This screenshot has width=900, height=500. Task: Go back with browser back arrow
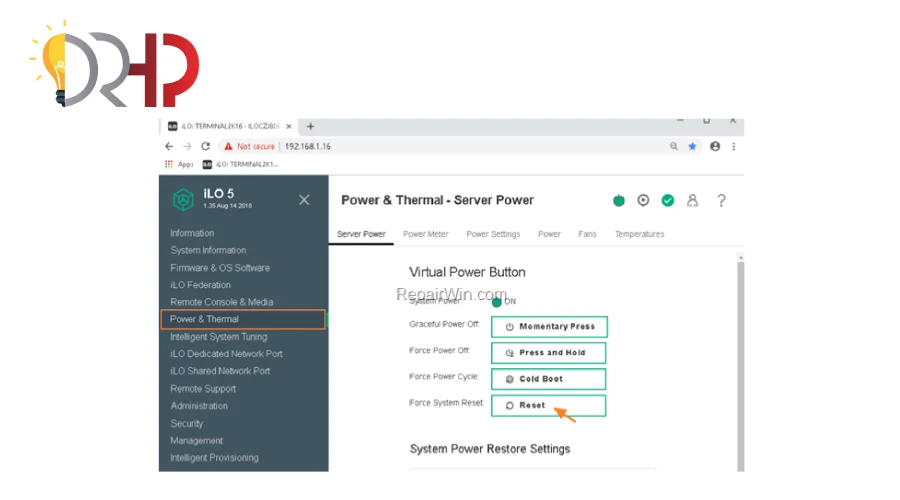pyautogui.click(x=169, y=146)
